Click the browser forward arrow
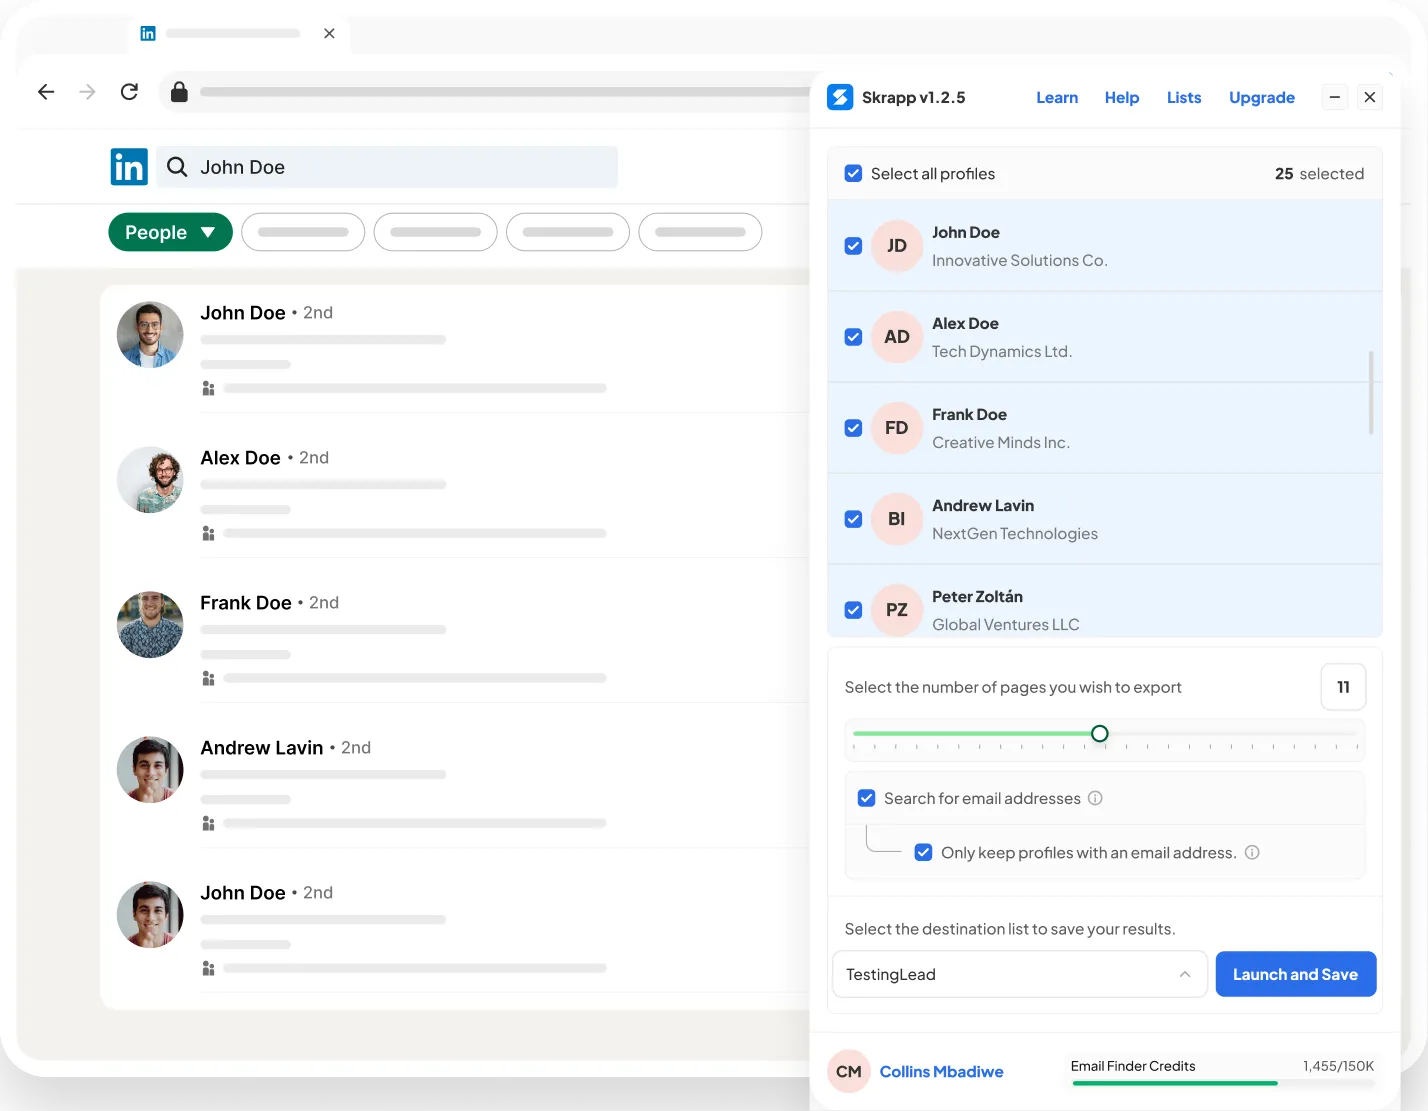The width and height of the screenshot is (1428, 1111). pos(88,92)
